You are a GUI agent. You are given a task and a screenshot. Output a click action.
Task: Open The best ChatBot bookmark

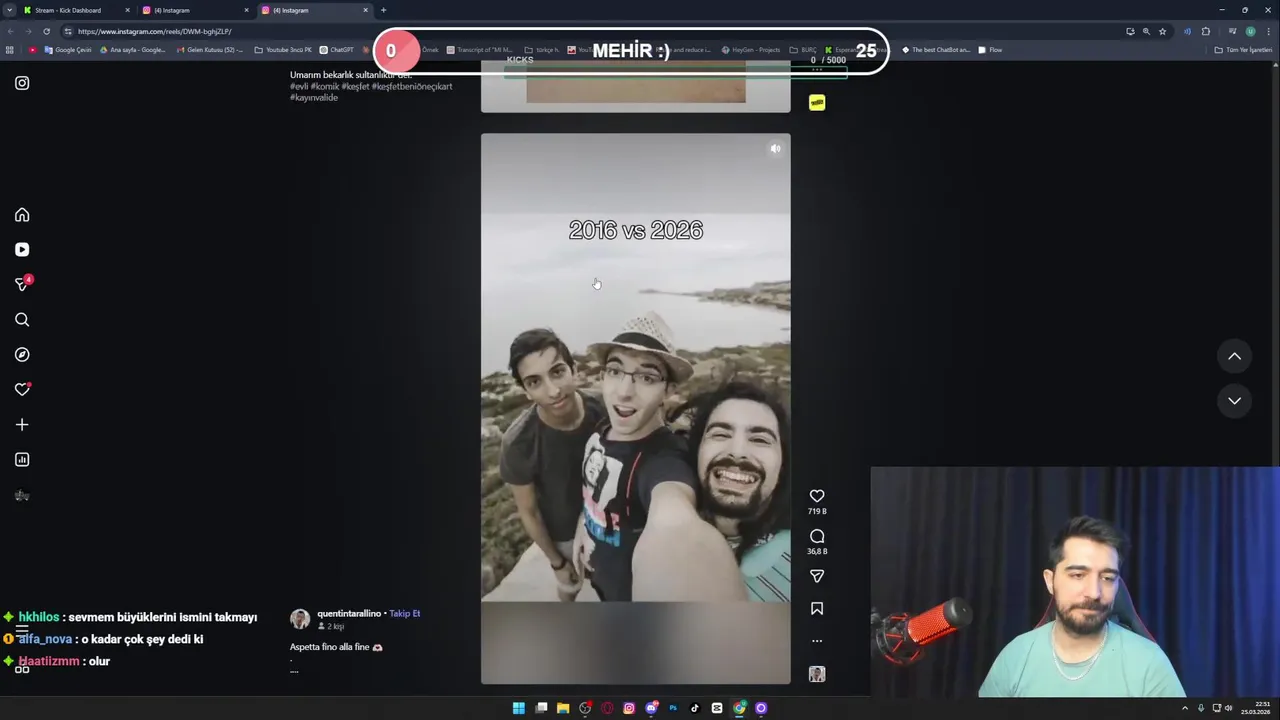click(x=936, y=50)
